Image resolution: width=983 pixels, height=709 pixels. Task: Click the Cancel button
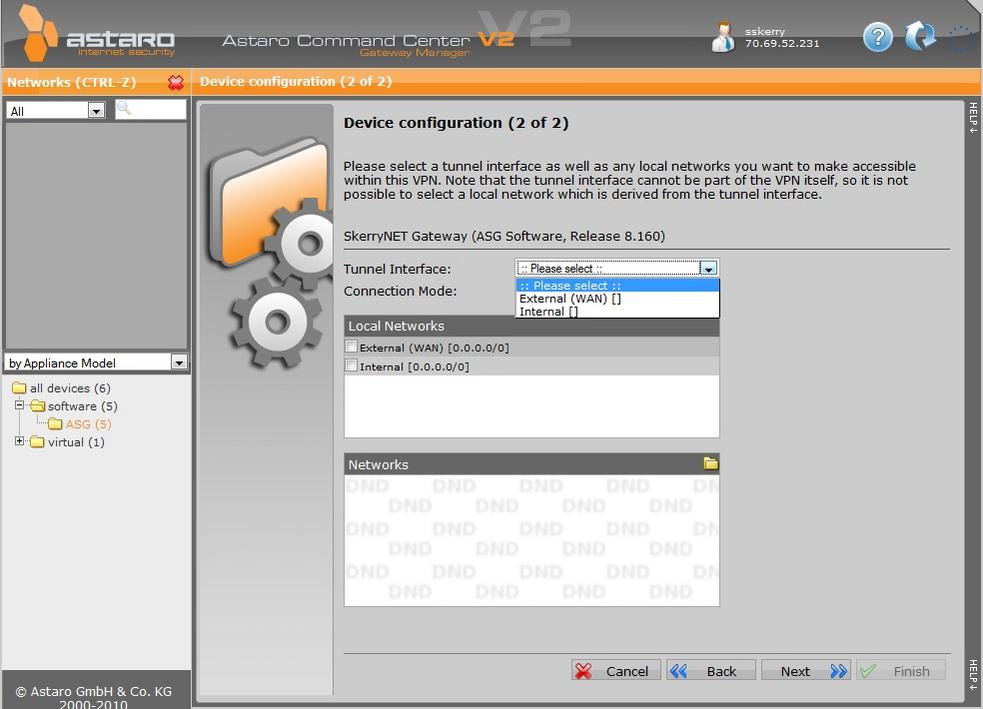click(615, 671)
